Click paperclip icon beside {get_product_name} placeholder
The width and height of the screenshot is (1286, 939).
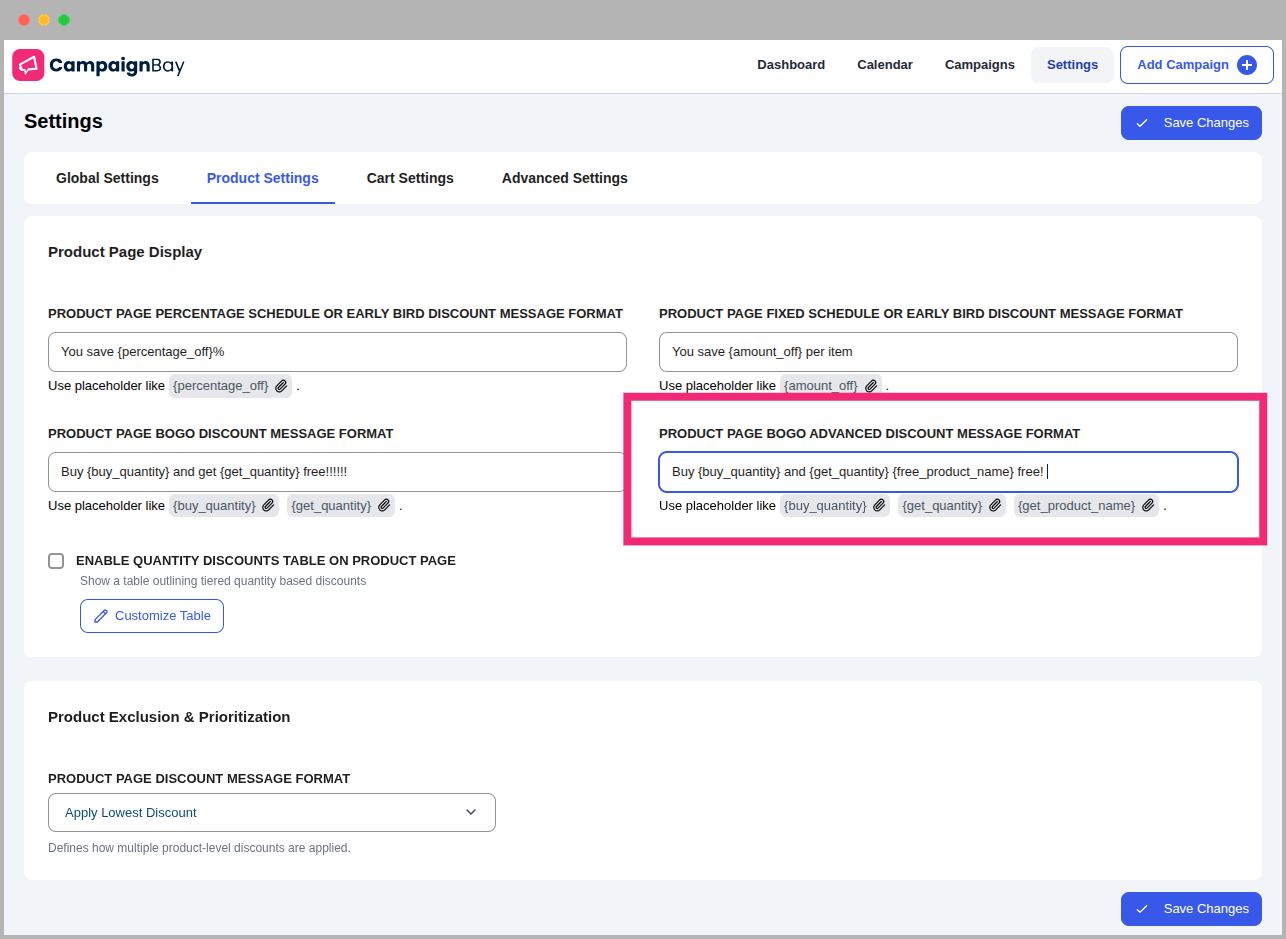(x=1148, y=506)
